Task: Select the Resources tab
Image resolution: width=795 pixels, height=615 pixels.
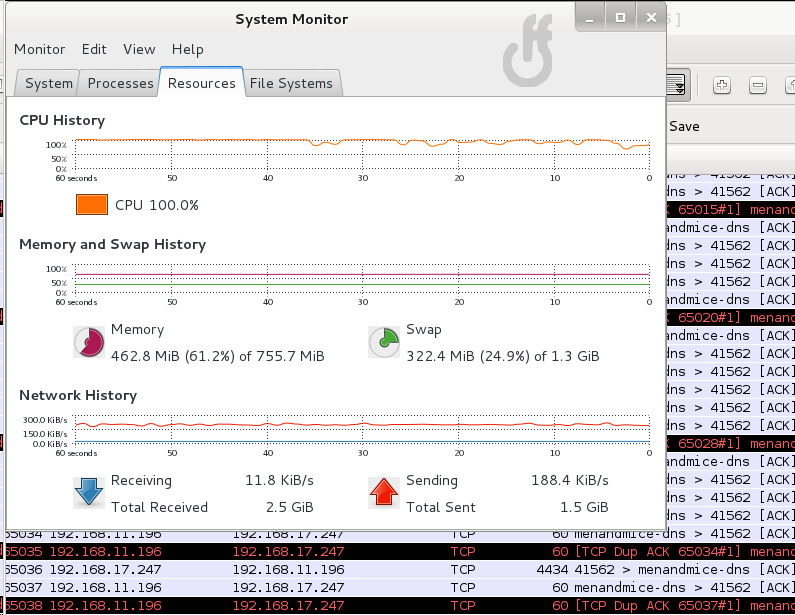Action: pos(202,83)
